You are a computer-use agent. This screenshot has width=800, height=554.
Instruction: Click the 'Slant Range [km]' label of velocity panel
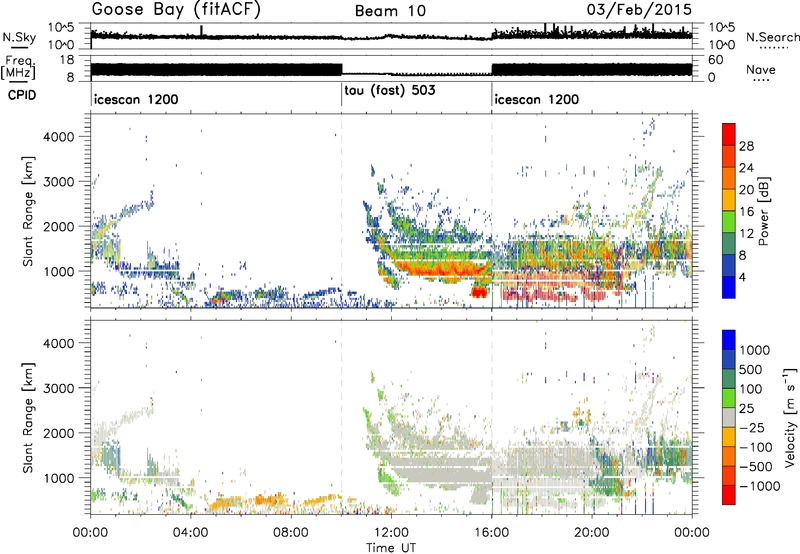click(28, 417)
